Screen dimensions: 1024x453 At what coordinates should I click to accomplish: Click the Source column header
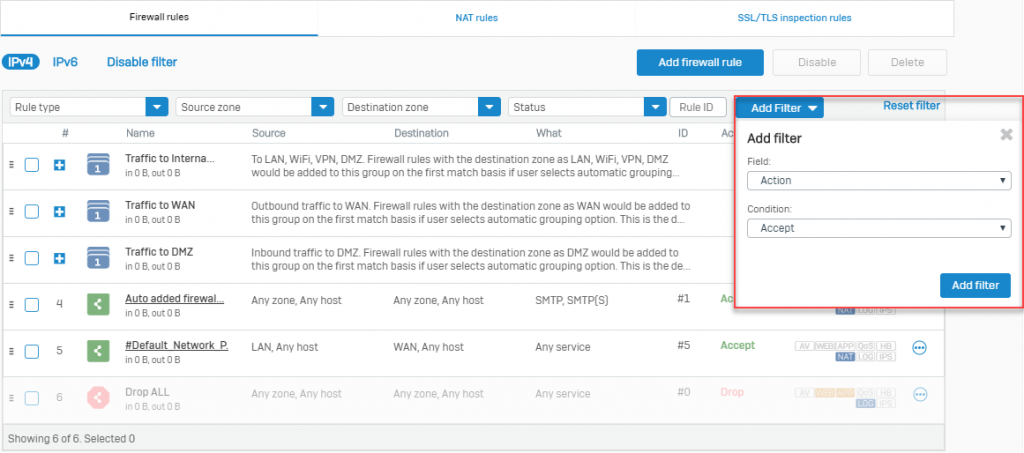pyautogui.click(x=268, y=133)
